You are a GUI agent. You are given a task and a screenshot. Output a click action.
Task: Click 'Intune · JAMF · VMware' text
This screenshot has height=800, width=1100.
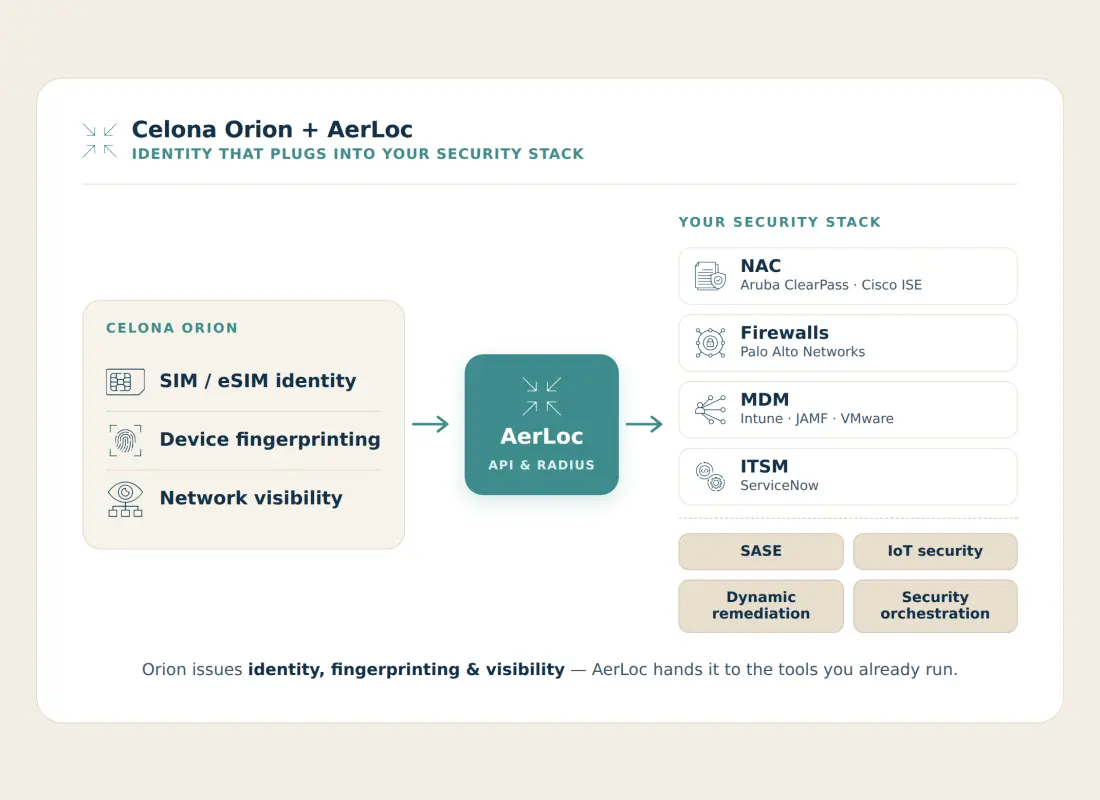pos(817,418)
